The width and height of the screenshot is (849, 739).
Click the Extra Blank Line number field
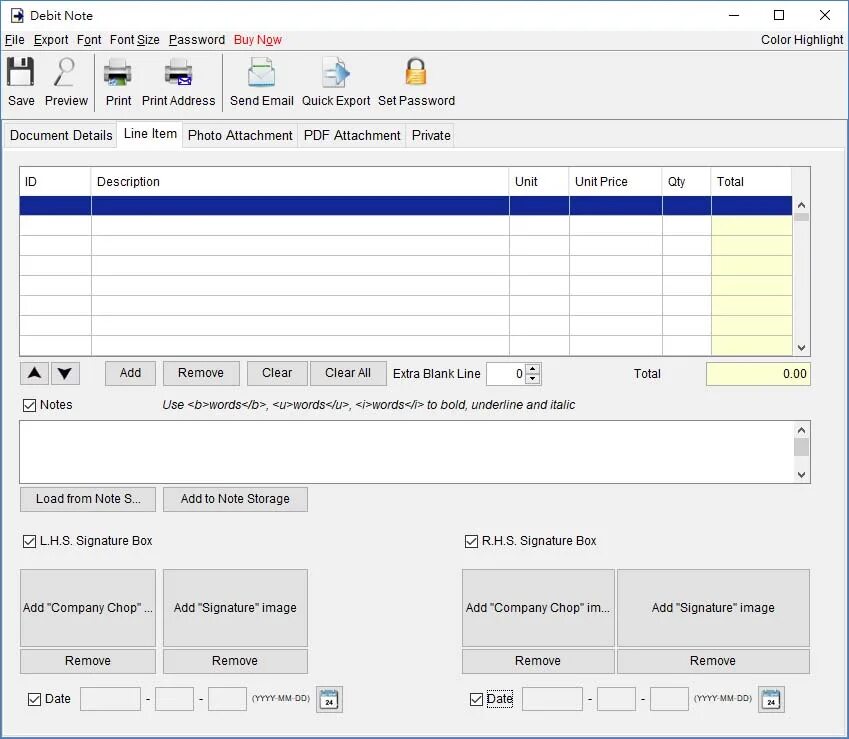click(x=506, y=374)
